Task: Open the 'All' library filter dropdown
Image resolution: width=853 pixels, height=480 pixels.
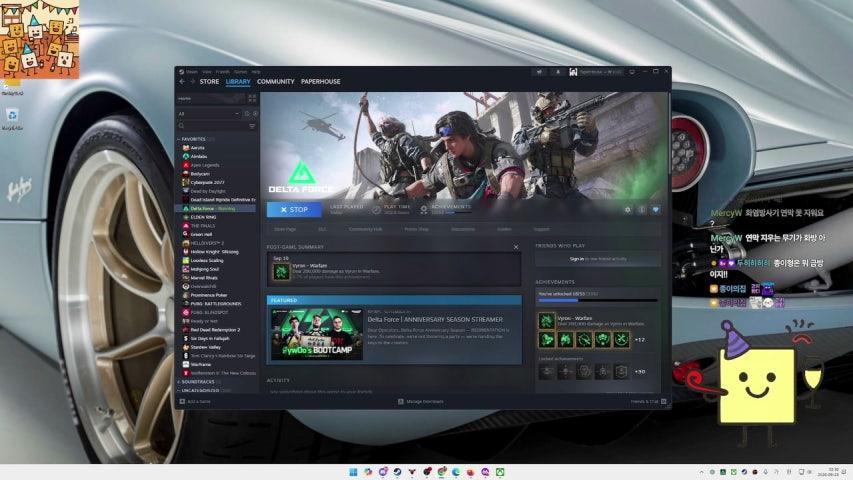Action: (x=209, y=114)
